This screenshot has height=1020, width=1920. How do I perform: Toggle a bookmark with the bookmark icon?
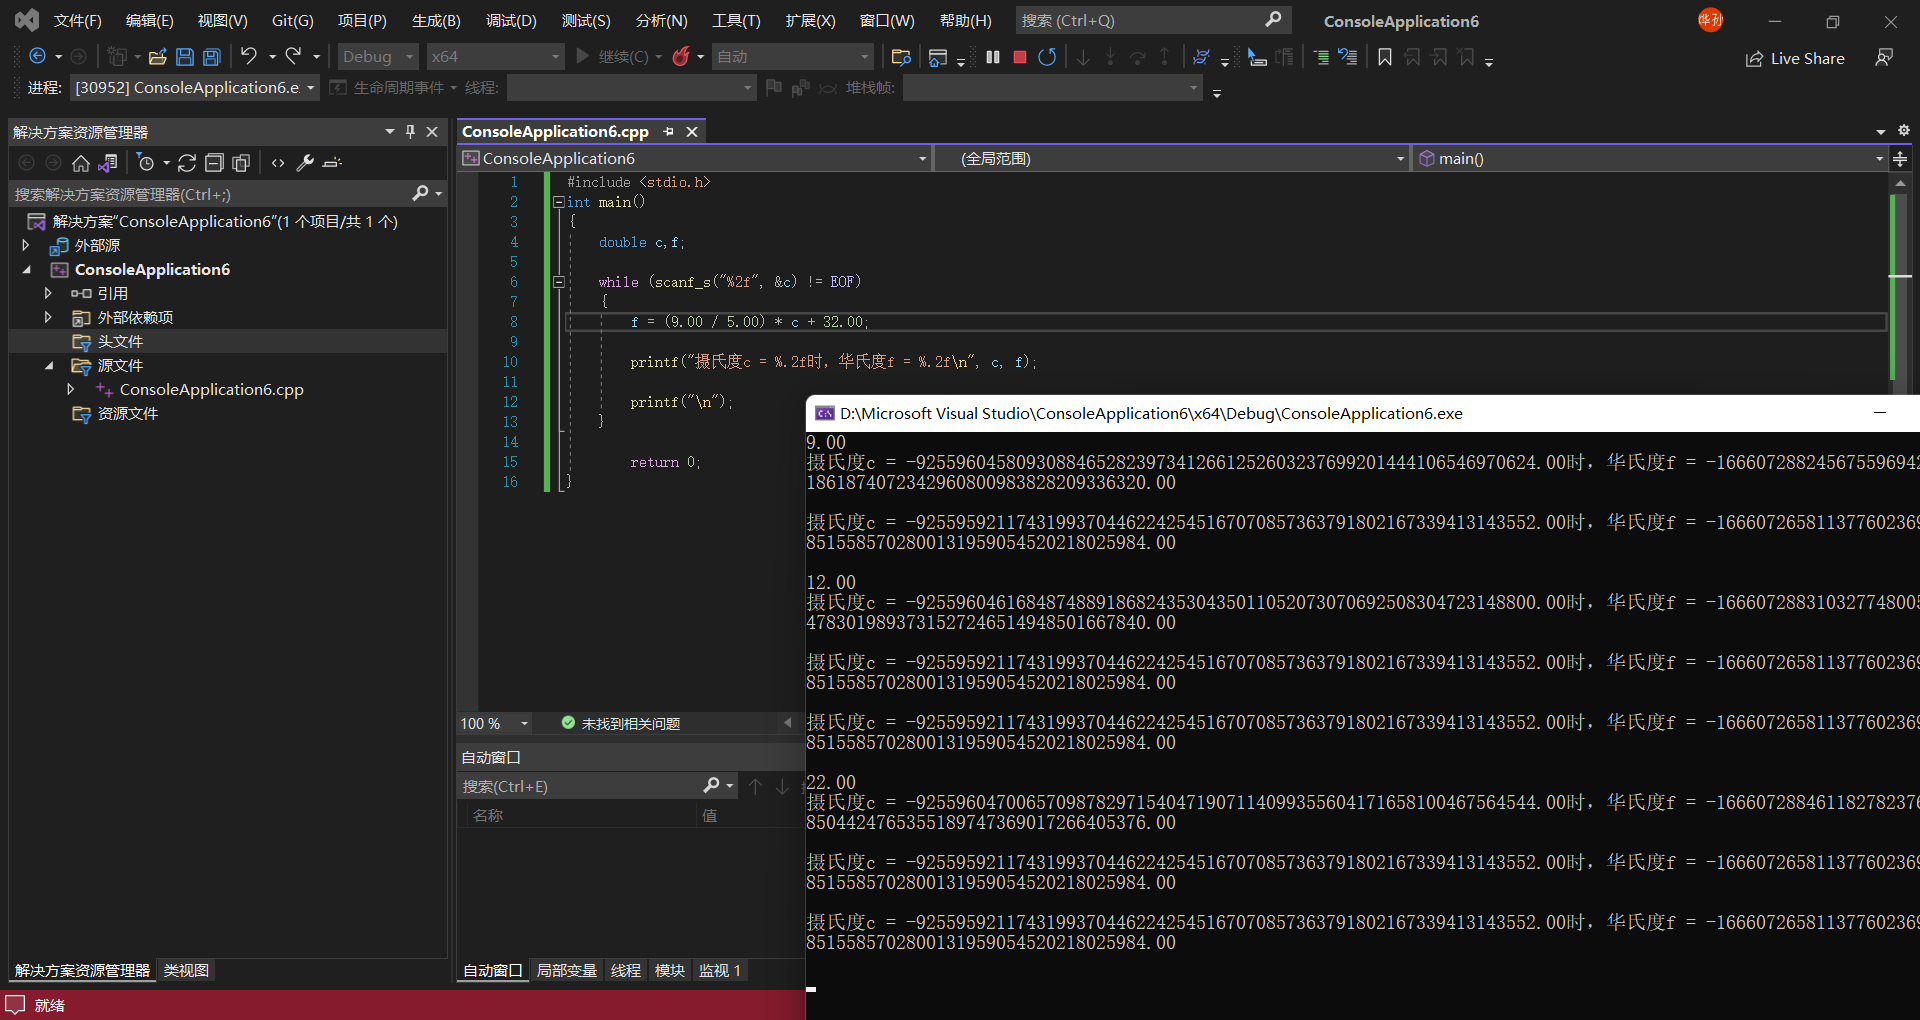[x=1385, y=57]
